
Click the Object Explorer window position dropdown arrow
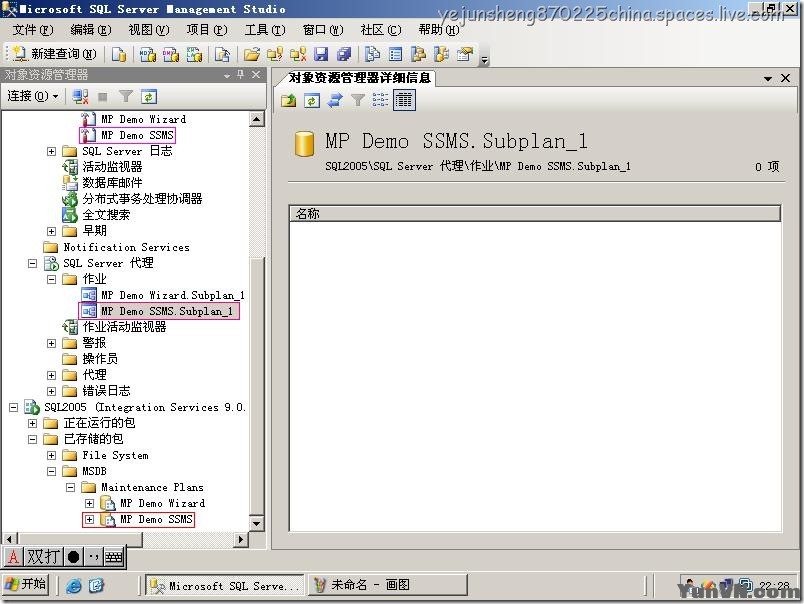[227, 75]
